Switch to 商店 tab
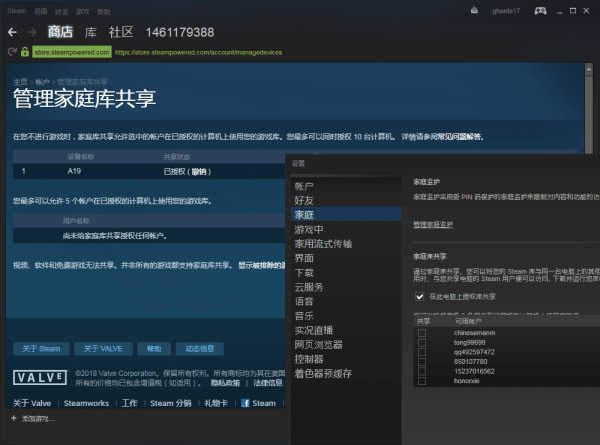Viewport: 600px width, 445px height. click(x=60, y=32)
